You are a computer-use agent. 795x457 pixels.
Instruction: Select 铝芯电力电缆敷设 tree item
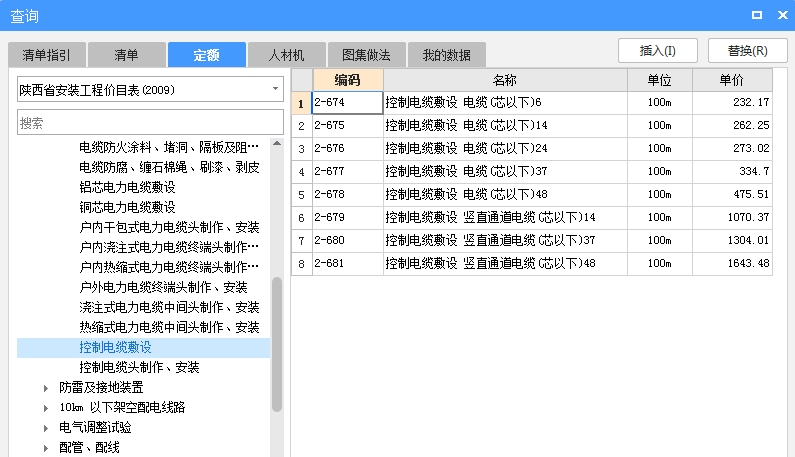[x=127, y=187]
